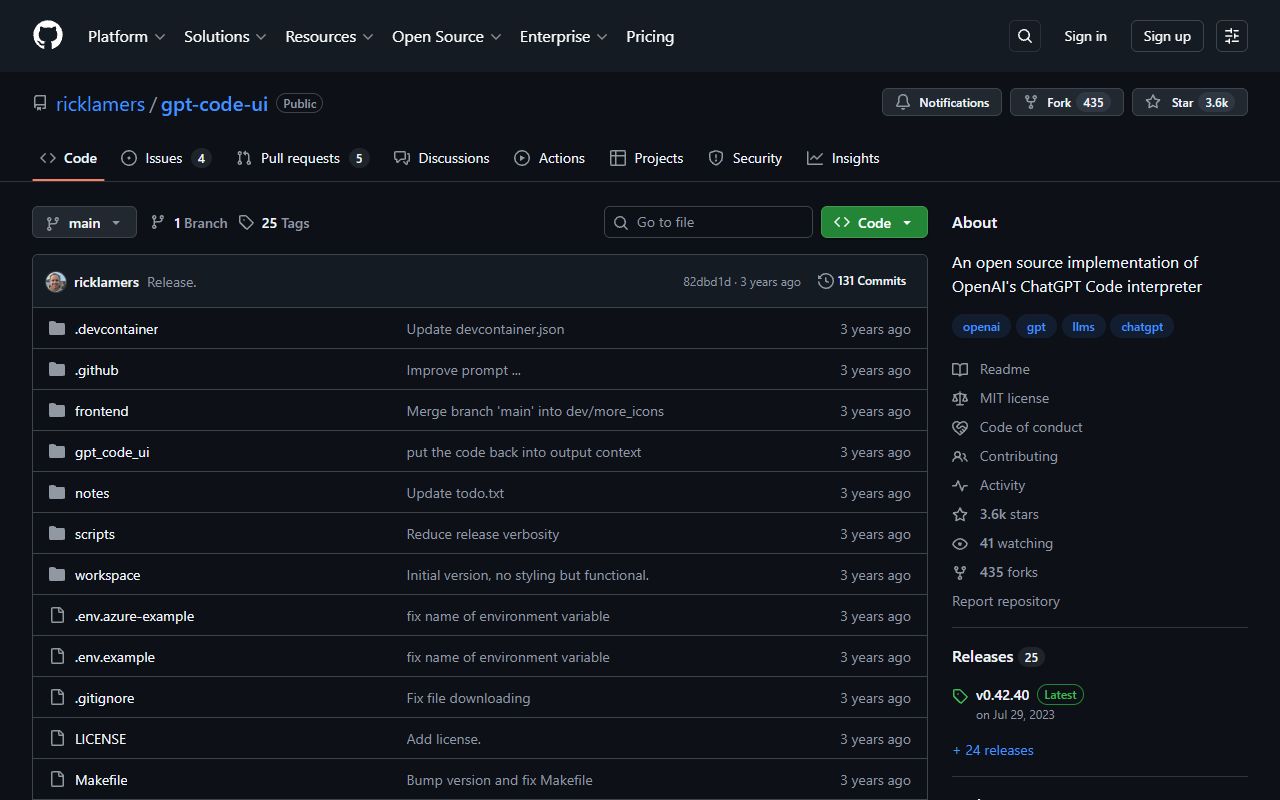Click the Go to file input field
This screenshot has height=800, width=1280.
click(x=708, y=221)
